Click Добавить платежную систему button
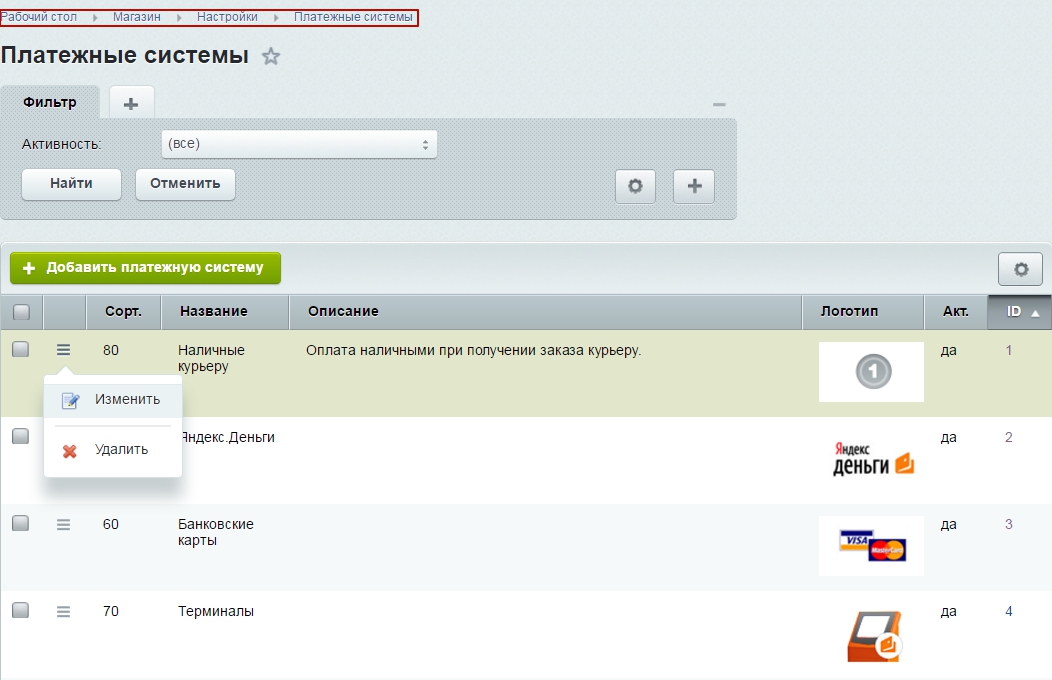Image resolution: width=1052 pixels, height=680 pixels. 145,268
